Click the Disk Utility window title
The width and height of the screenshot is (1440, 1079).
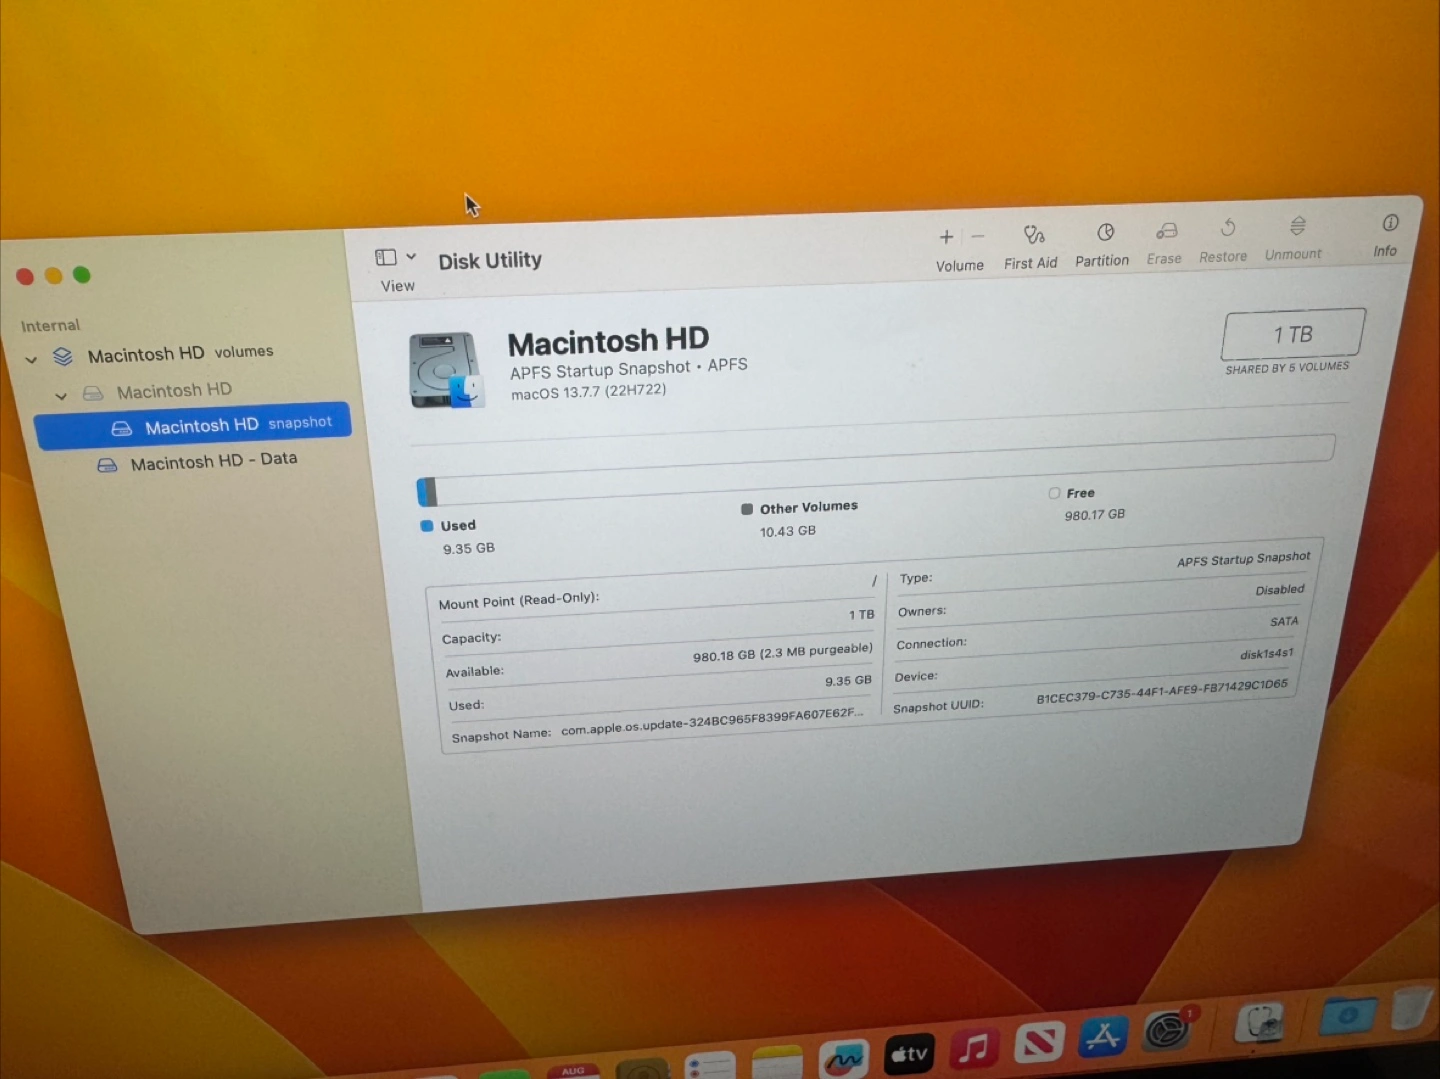[x=490, y=261]
